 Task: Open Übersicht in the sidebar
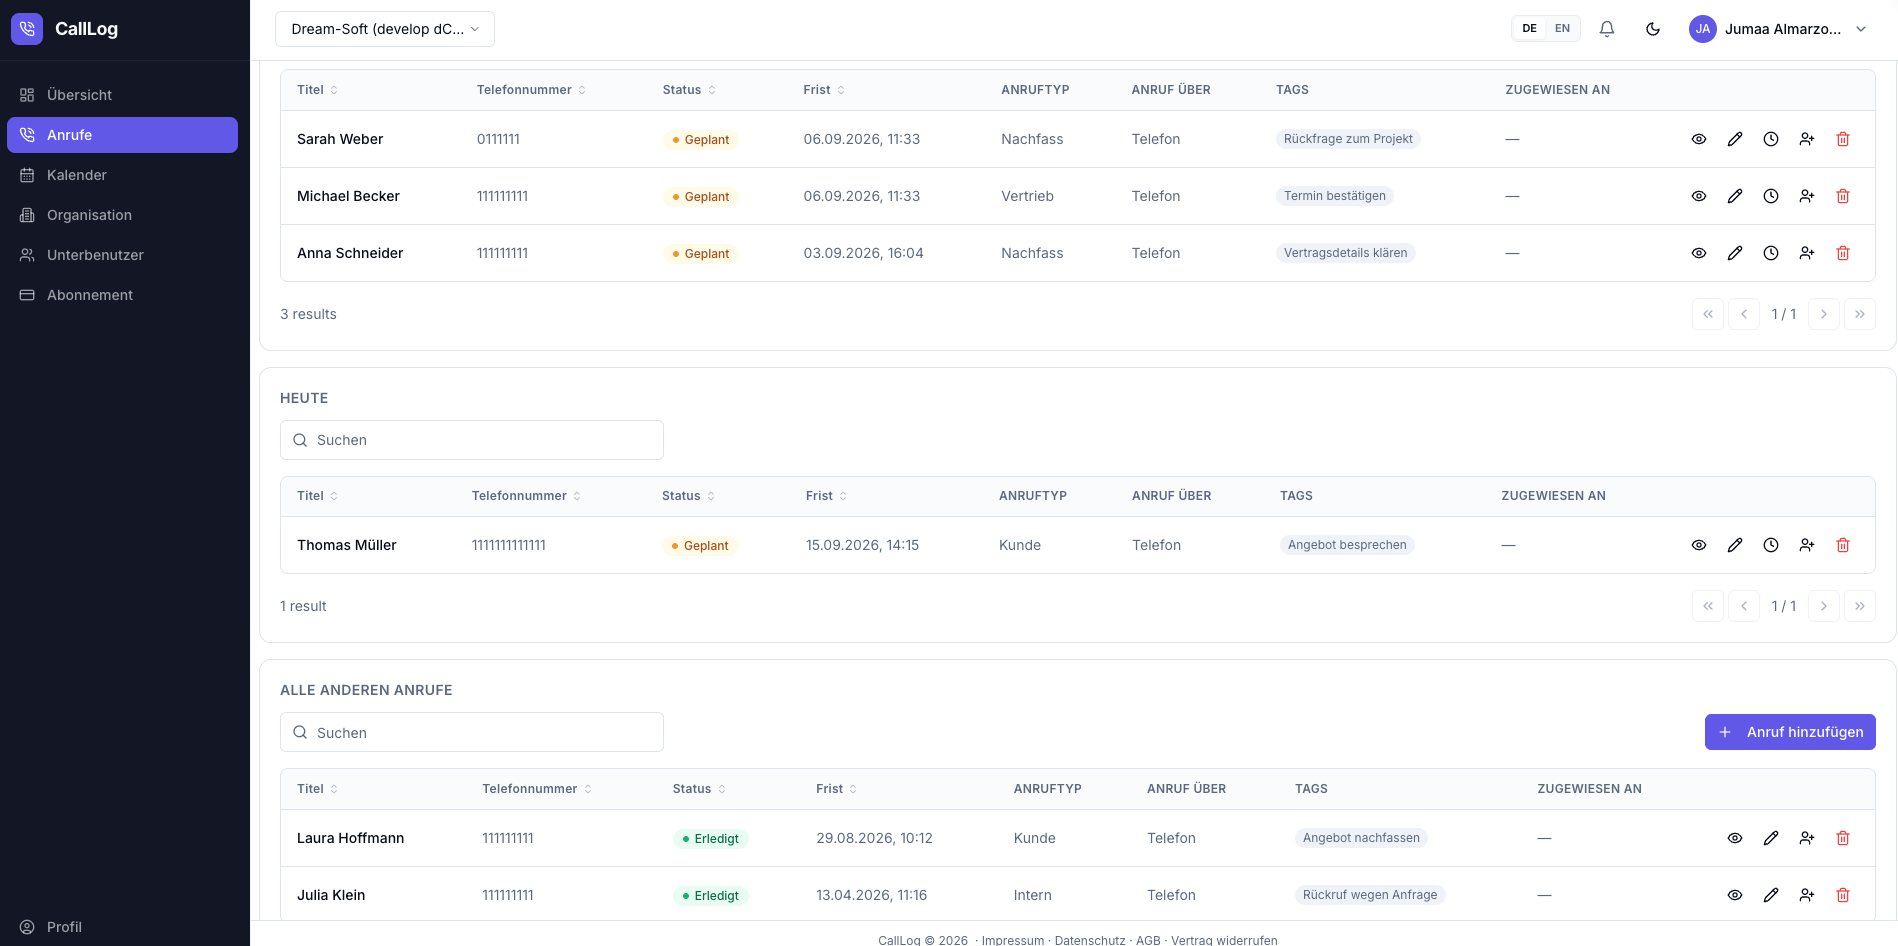pos(122,95)
